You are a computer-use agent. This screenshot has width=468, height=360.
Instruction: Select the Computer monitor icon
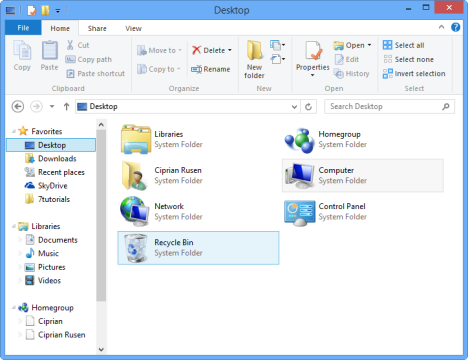pos(299,176)
